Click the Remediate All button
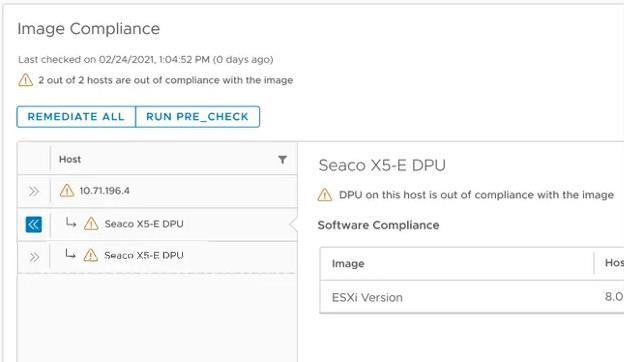The width and height of the screenshot is (624, 362). [76, 117]
